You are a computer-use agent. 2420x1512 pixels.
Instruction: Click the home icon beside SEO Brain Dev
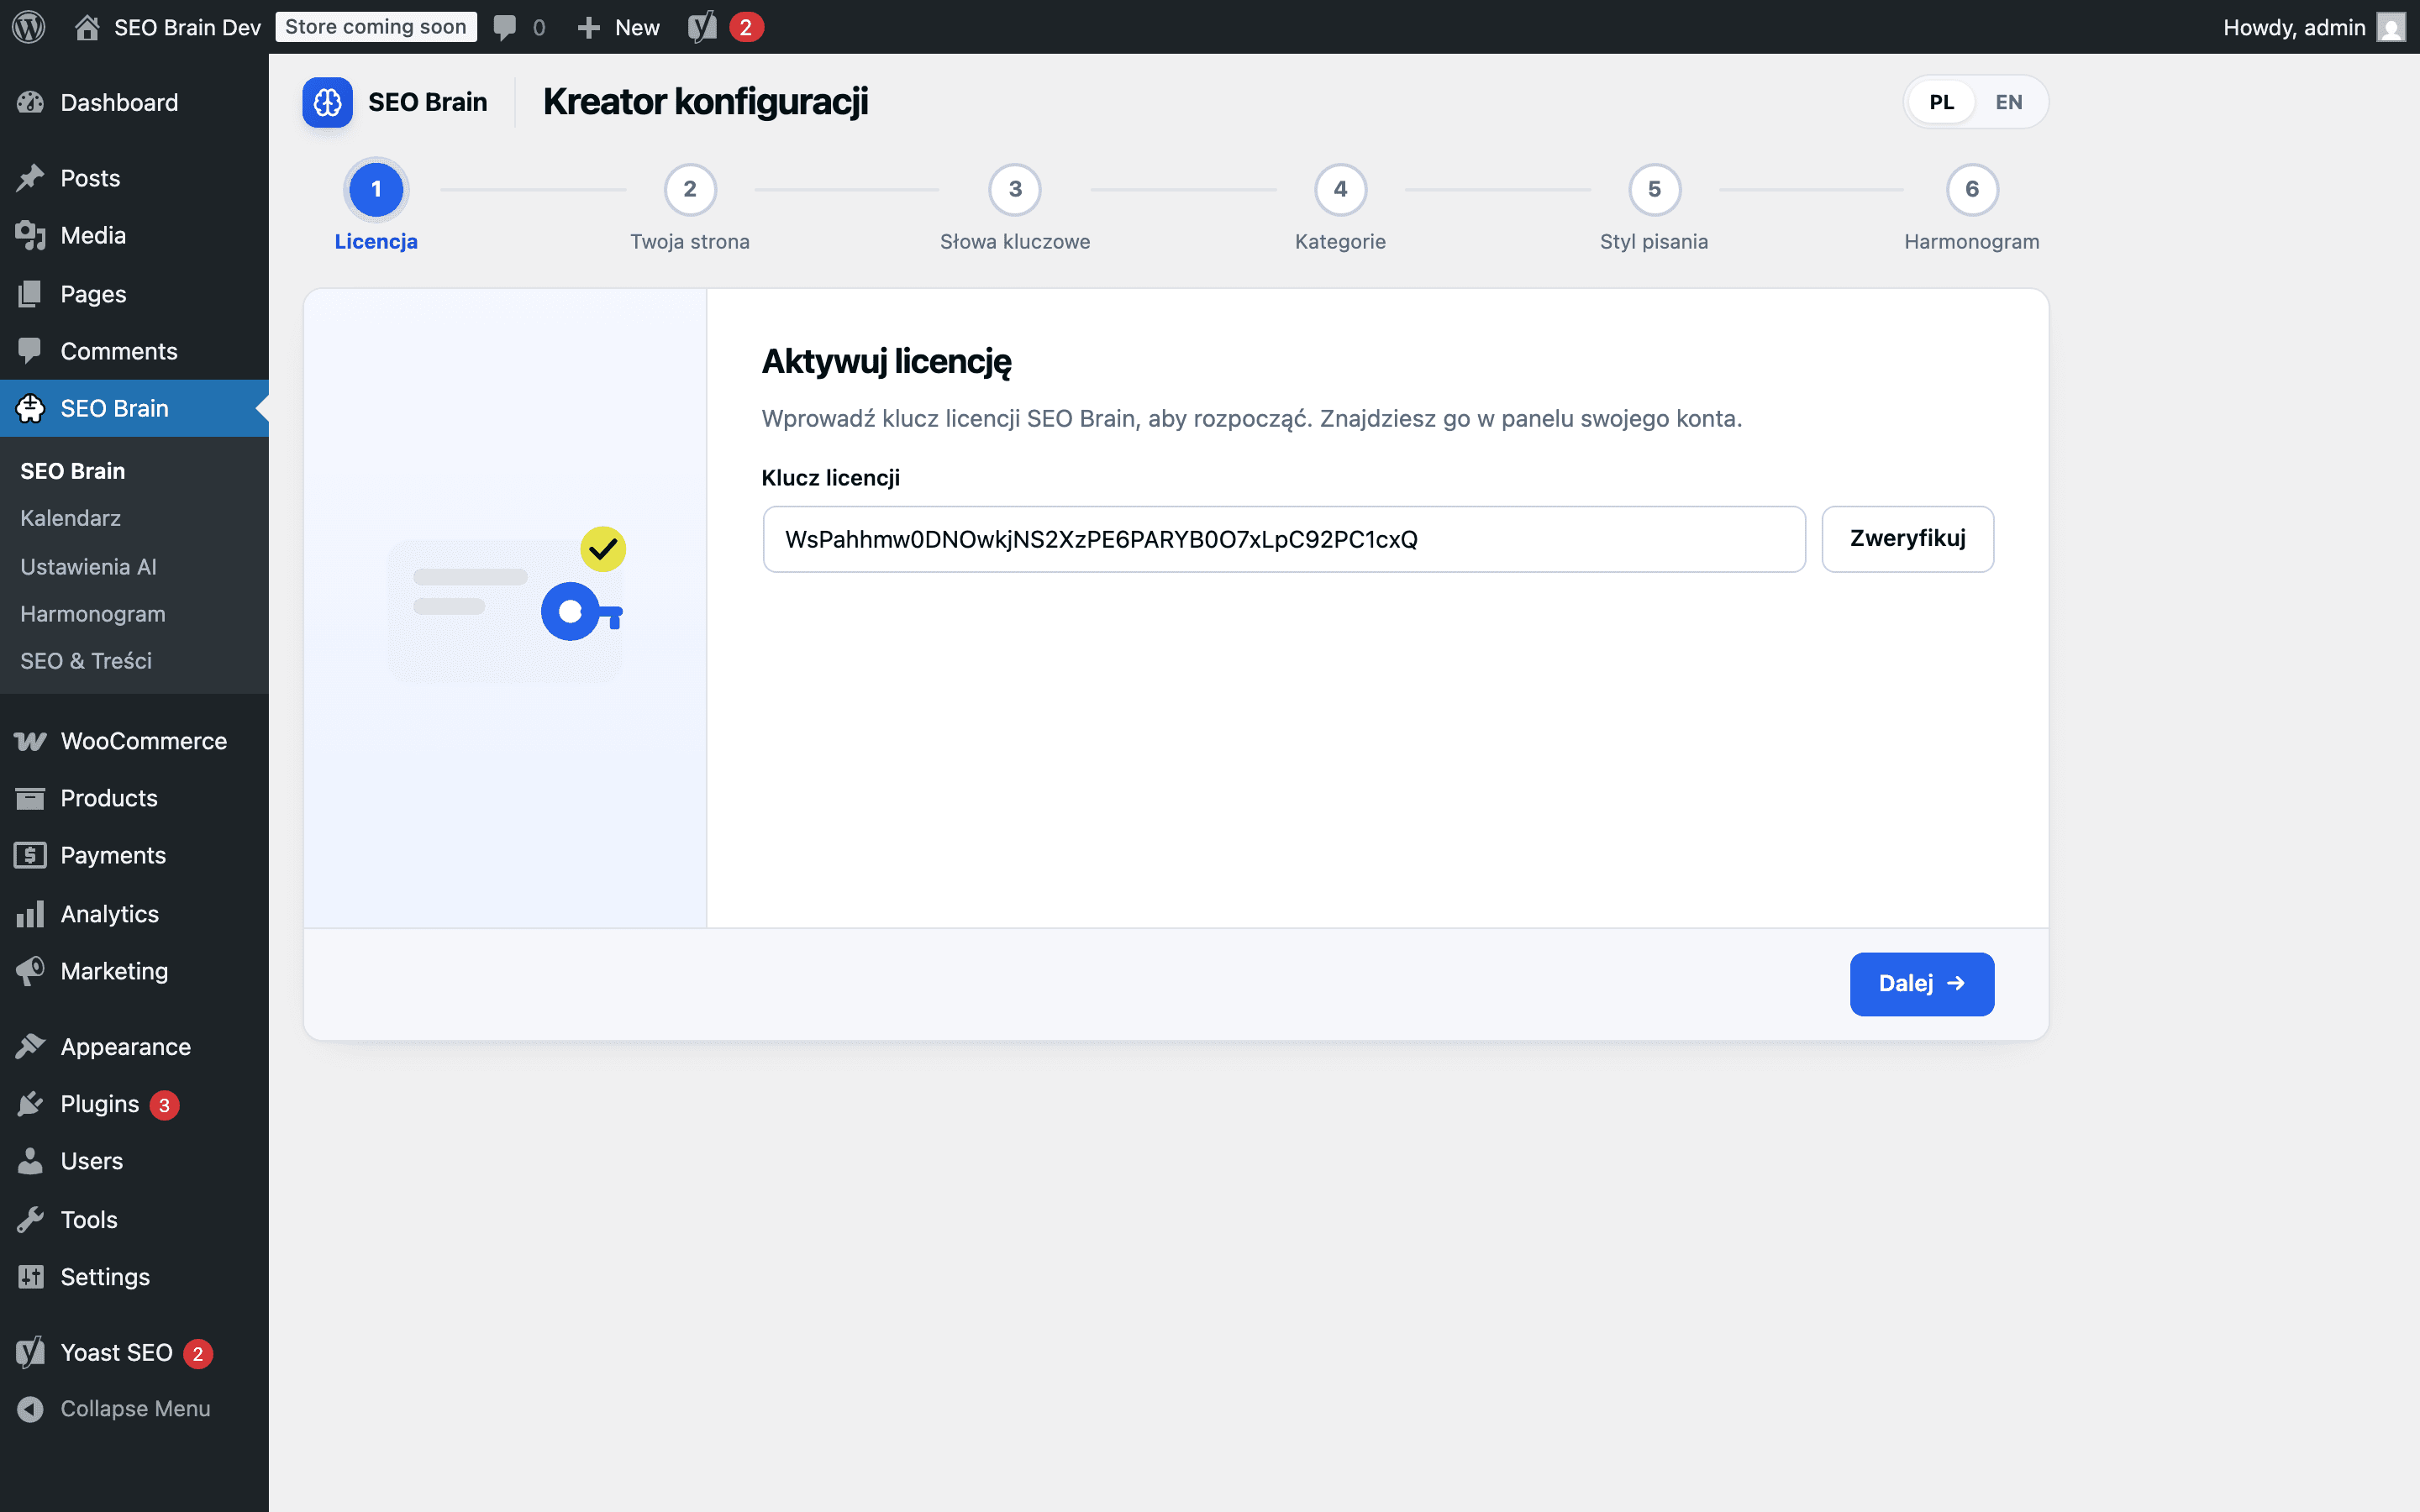[x=87, y=27]
